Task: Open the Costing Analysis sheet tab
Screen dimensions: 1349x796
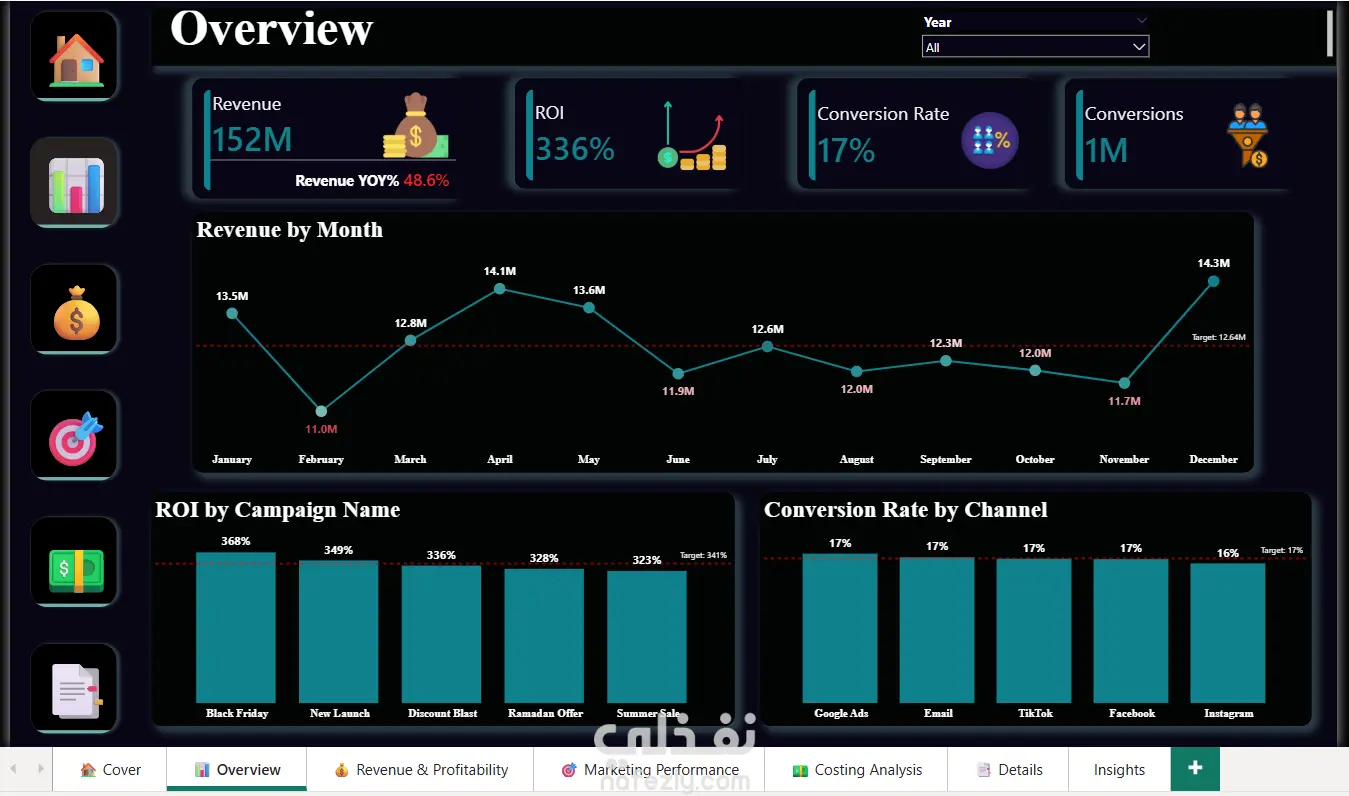Action: point(856,770)
